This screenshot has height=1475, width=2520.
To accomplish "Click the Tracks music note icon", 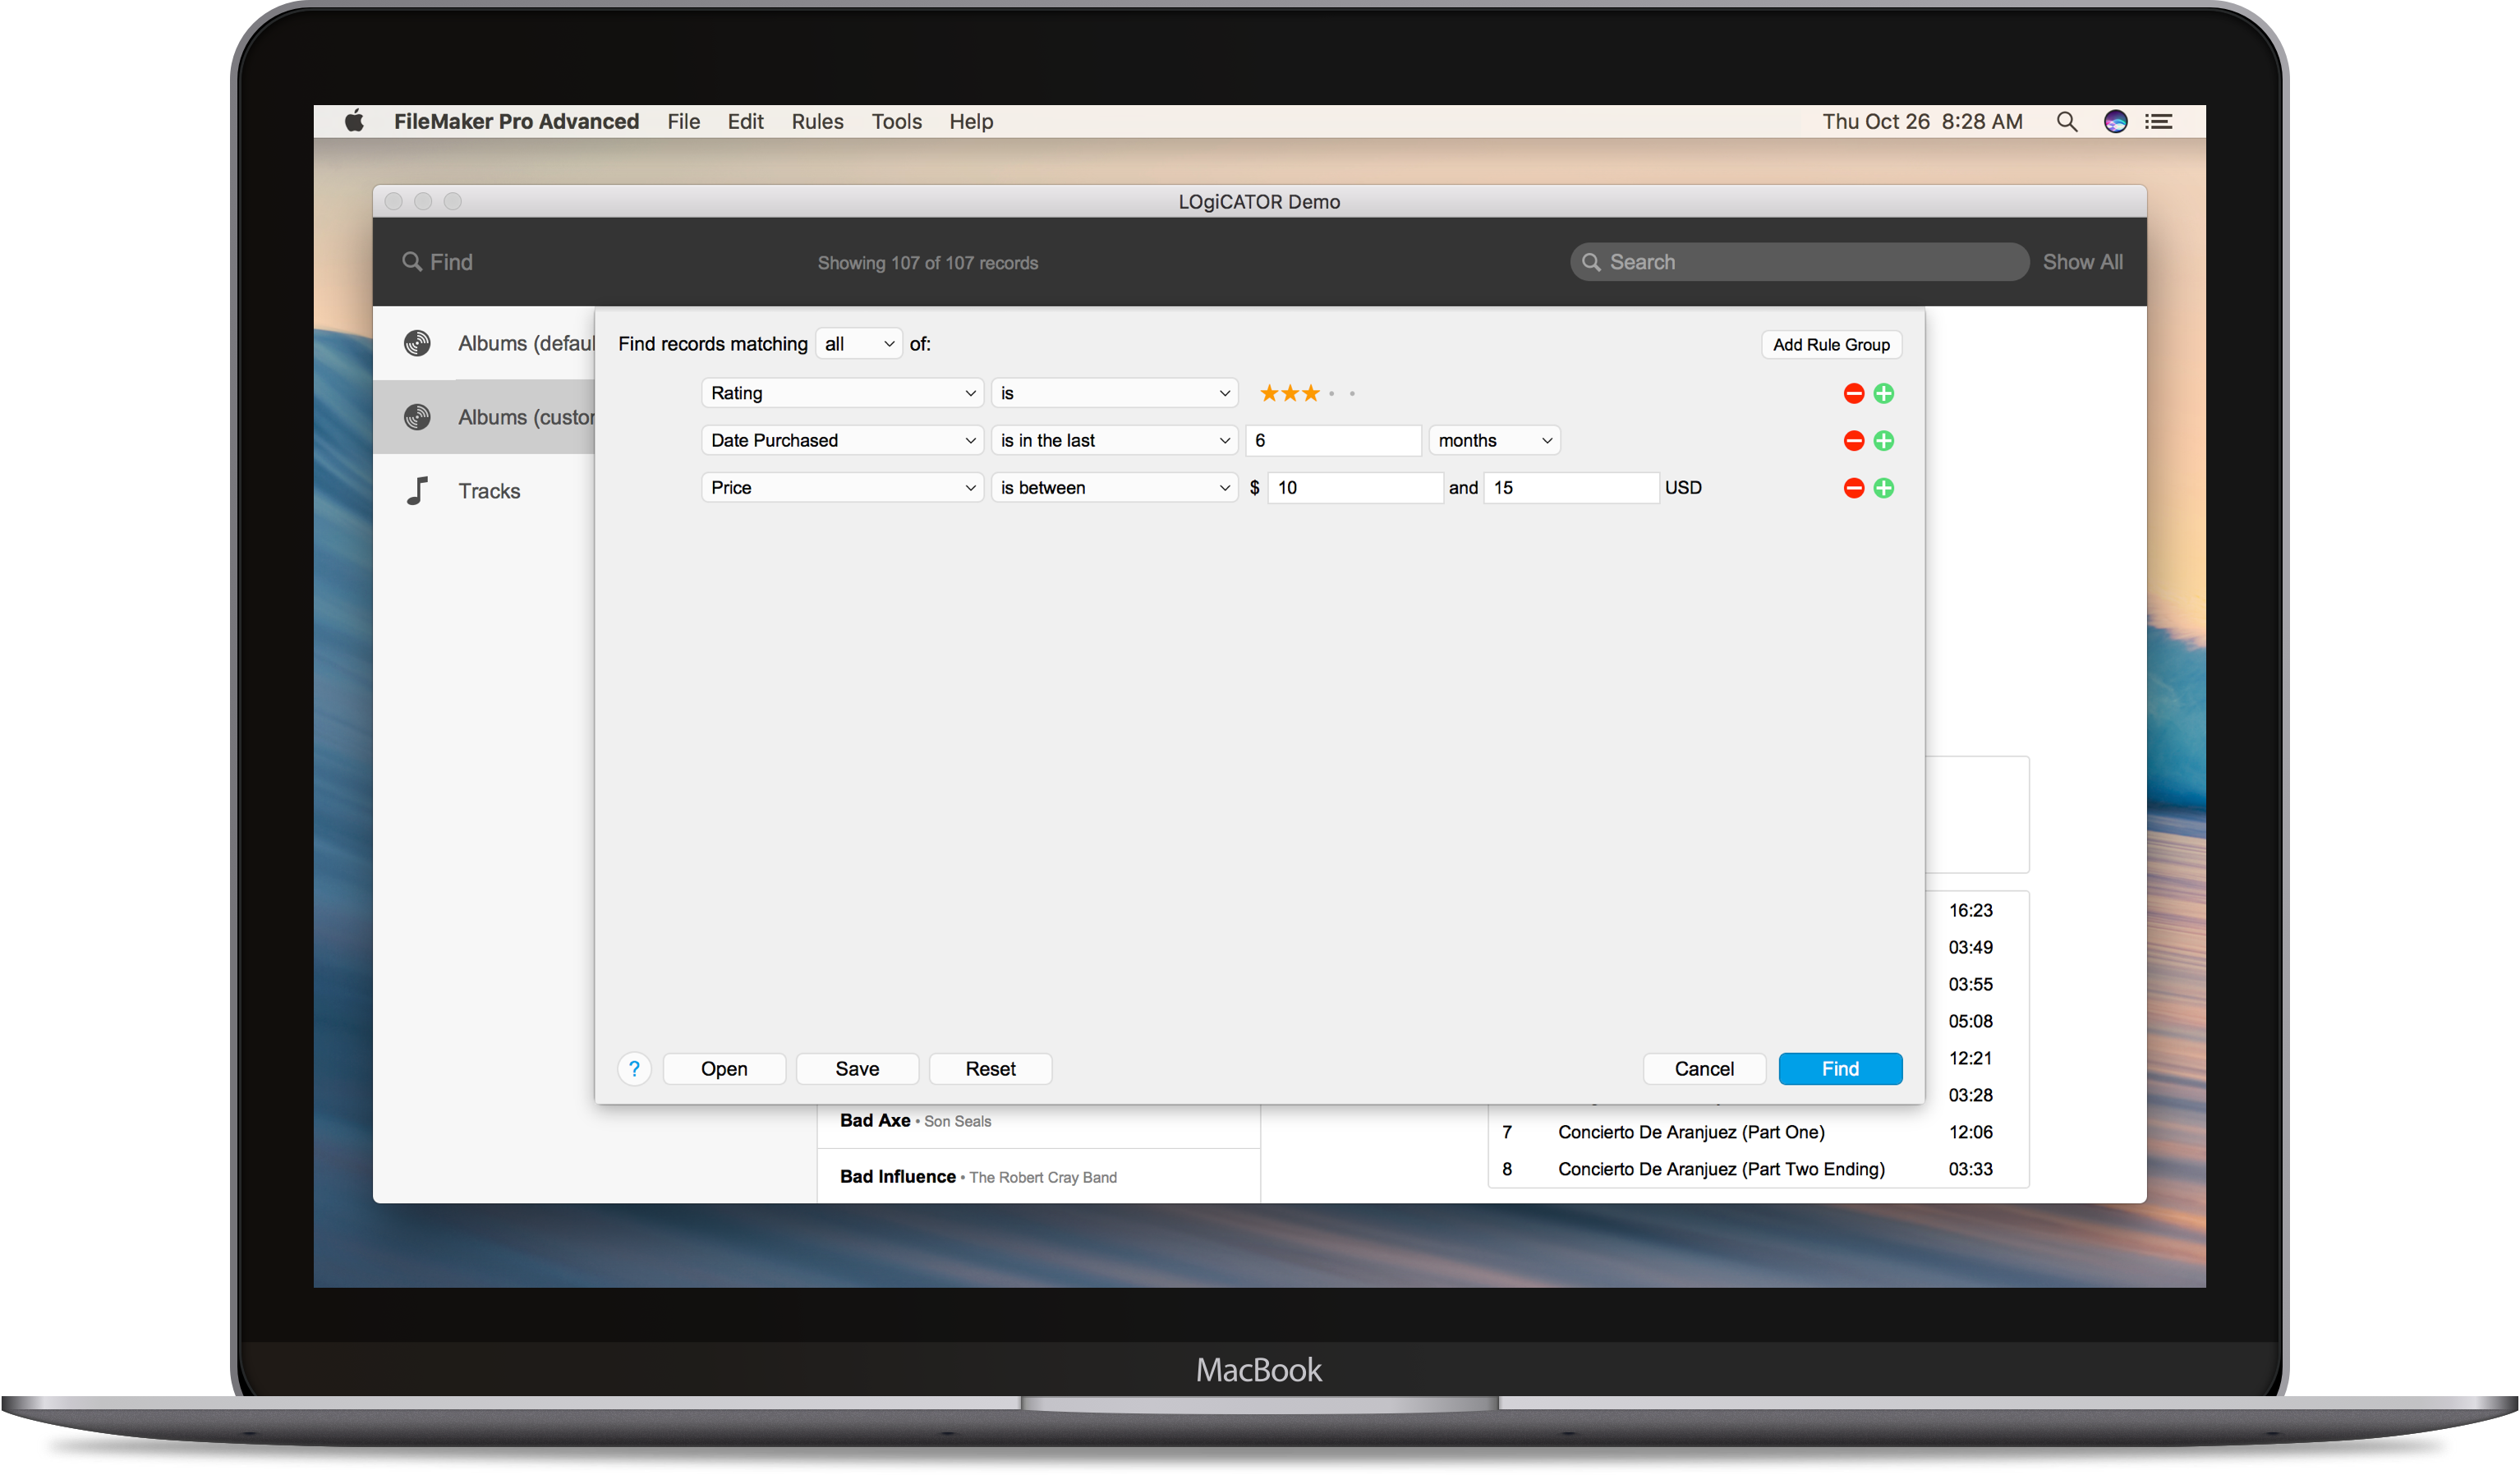I will (x=417, y=490).
